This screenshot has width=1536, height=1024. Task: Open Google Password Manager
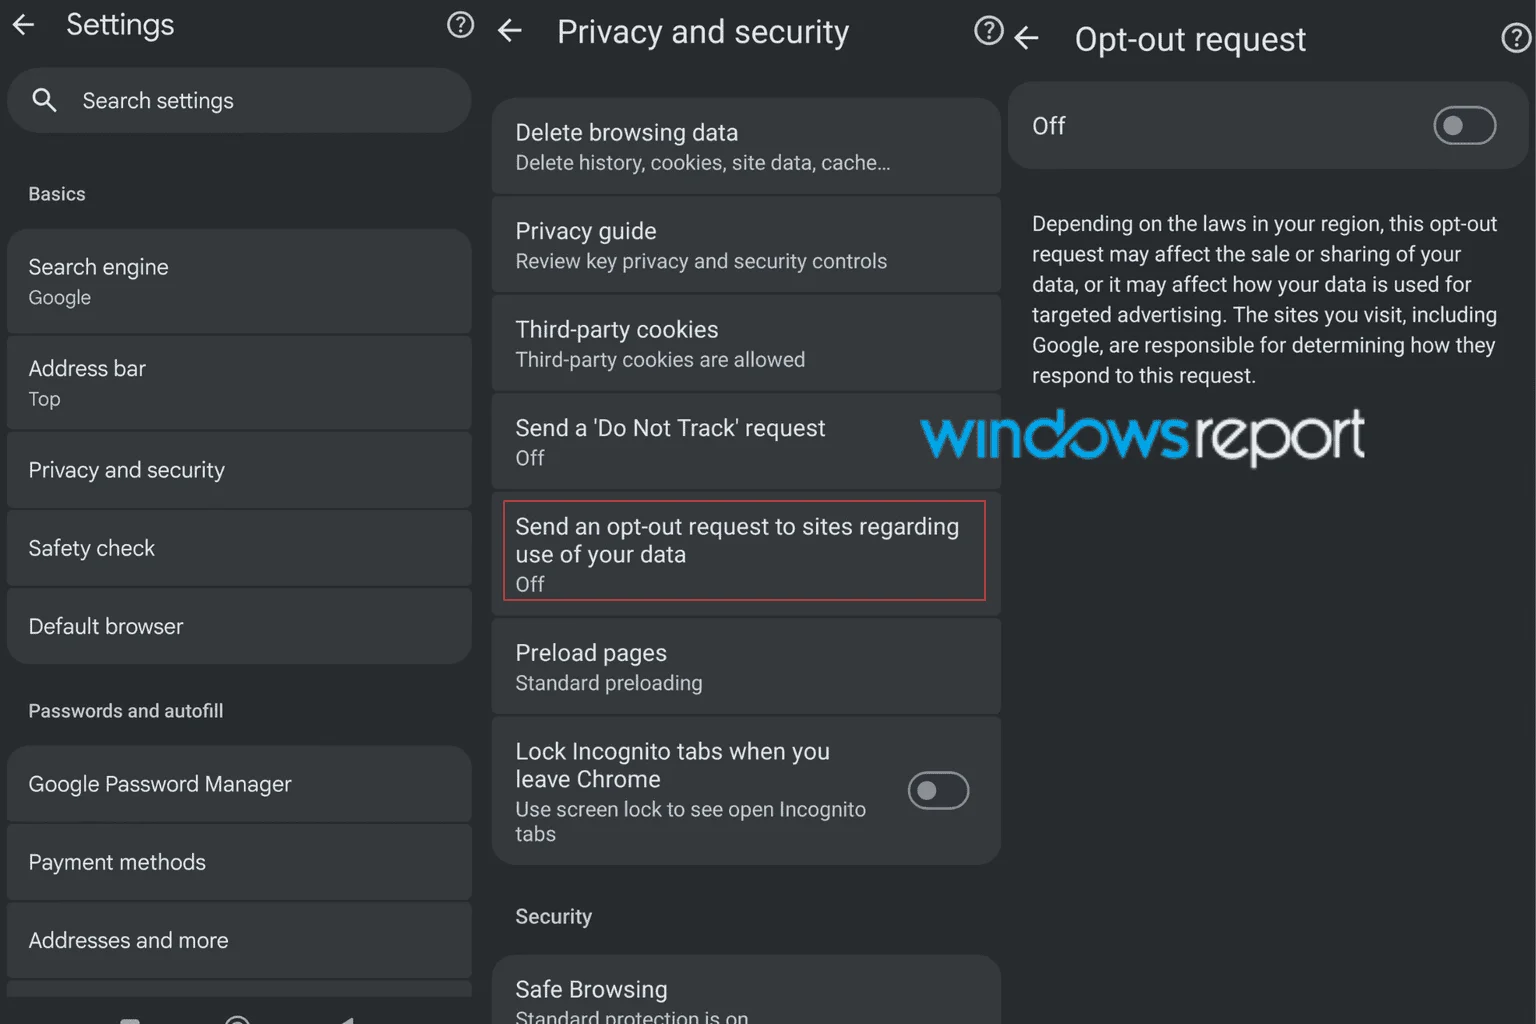[x=239, y=784]
